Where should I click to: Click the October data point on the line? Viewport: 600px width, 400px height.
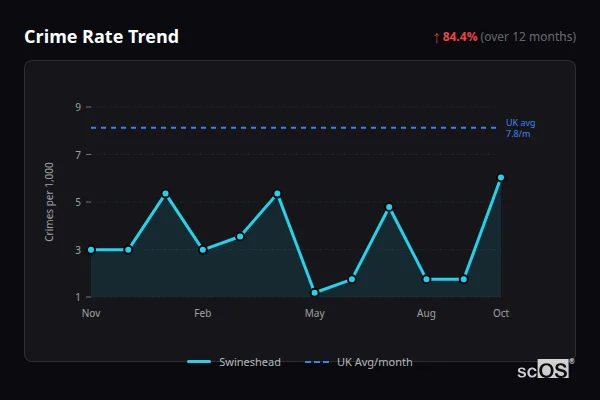pyautogui.click(x=501, y=178)
